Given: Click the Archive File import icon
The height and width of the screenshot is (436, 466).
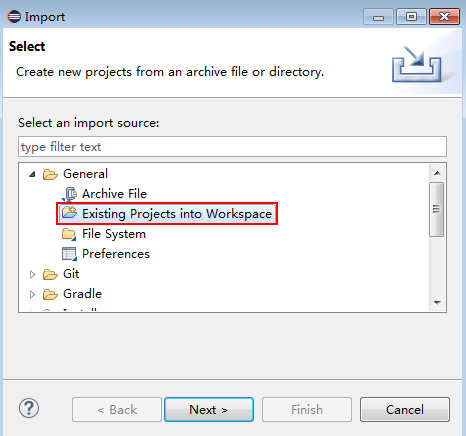Looking at the screenshot, I should [69, 194].
